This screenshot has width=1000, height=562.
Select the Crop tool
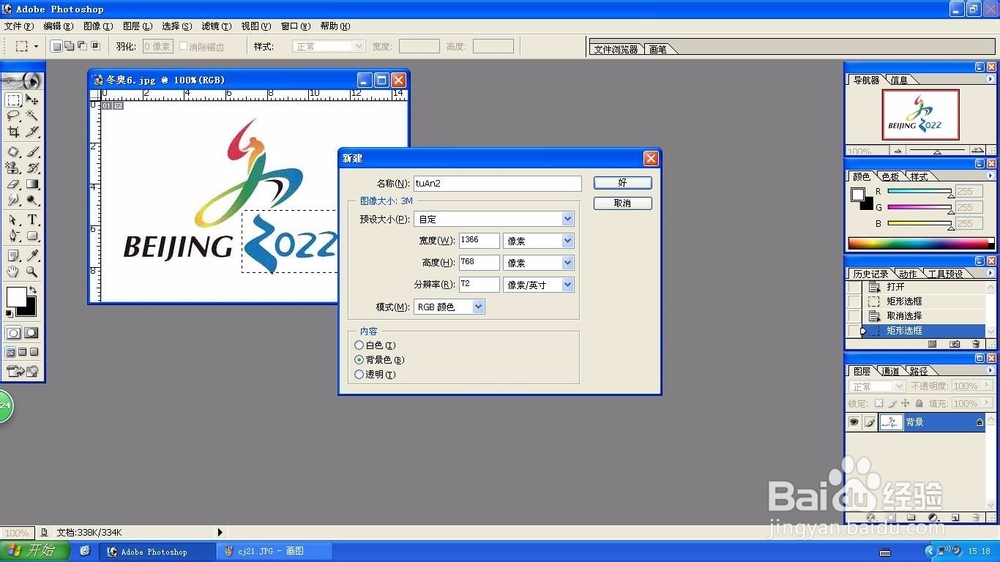pyautogui.click(x=13, y=132)
